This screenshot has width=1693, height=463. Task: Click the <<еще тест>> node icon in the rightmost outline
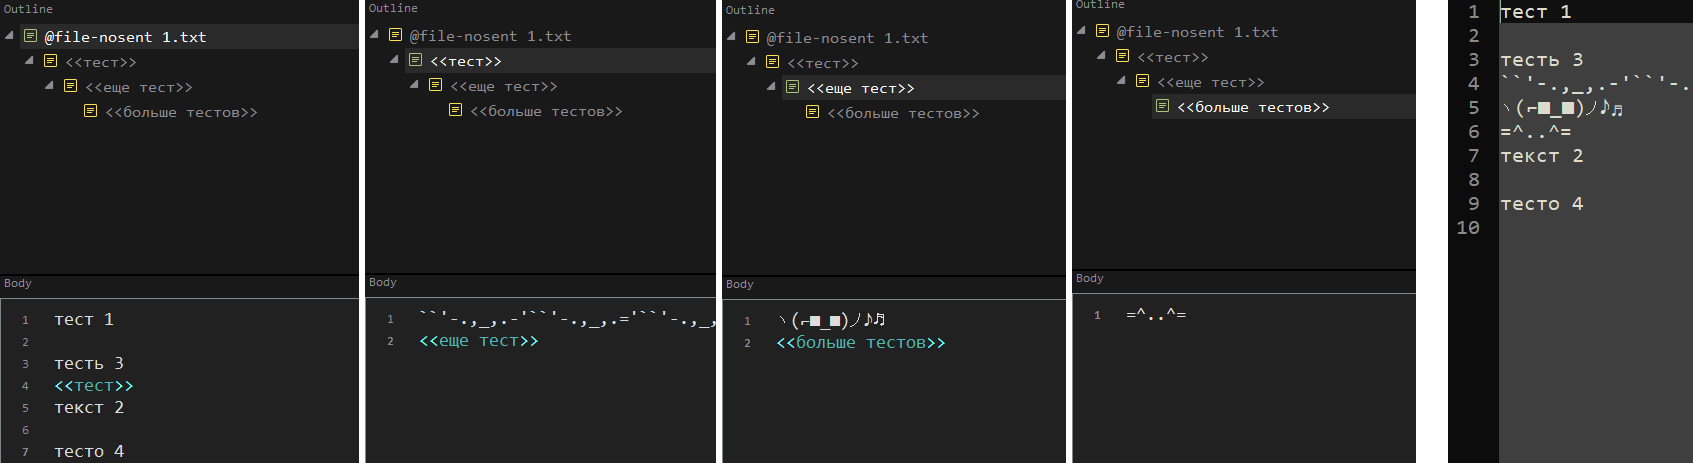(x=1143, y=82)
